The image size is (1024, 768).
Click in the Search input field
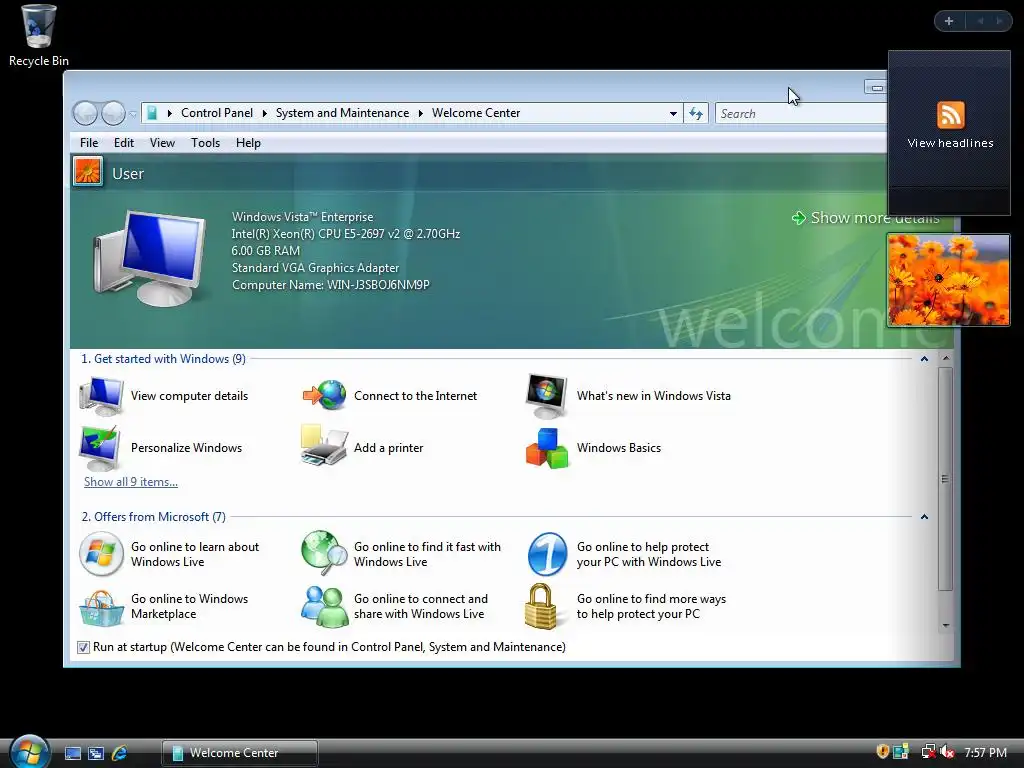[802, 114]
